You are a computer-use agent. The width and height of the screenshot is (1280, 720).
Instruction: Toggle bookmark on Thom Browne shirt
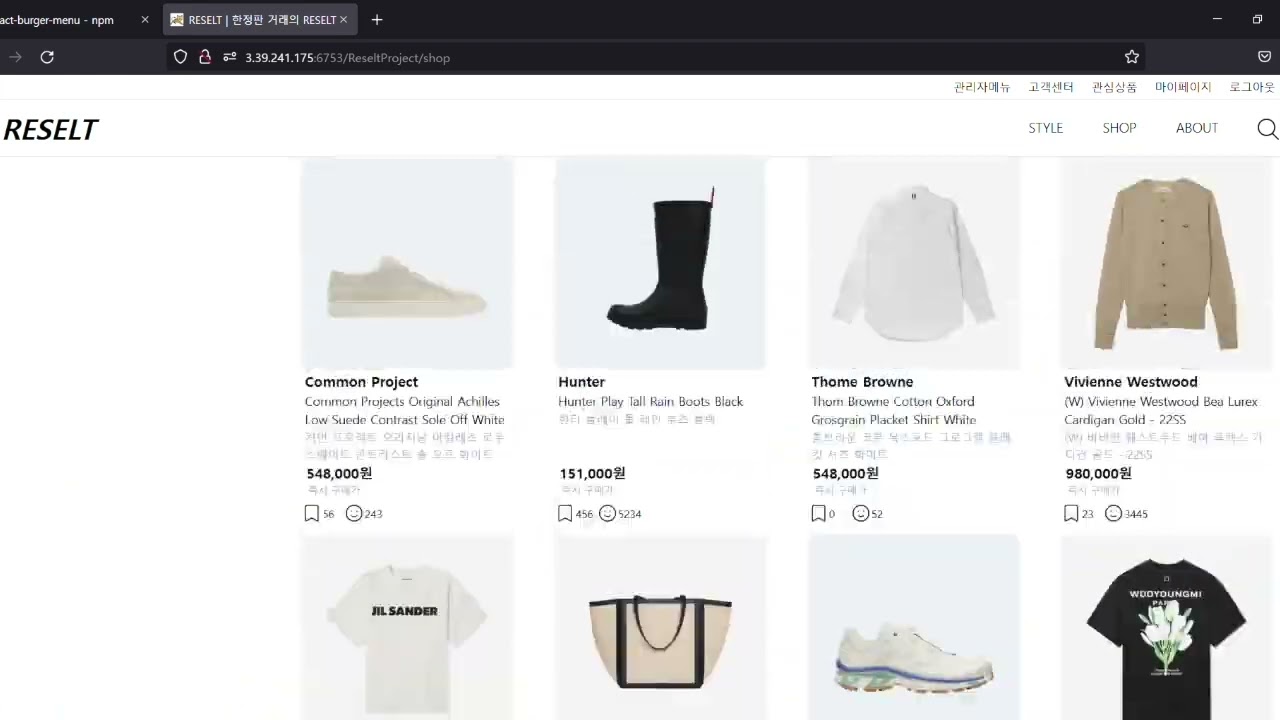point(818,513)
